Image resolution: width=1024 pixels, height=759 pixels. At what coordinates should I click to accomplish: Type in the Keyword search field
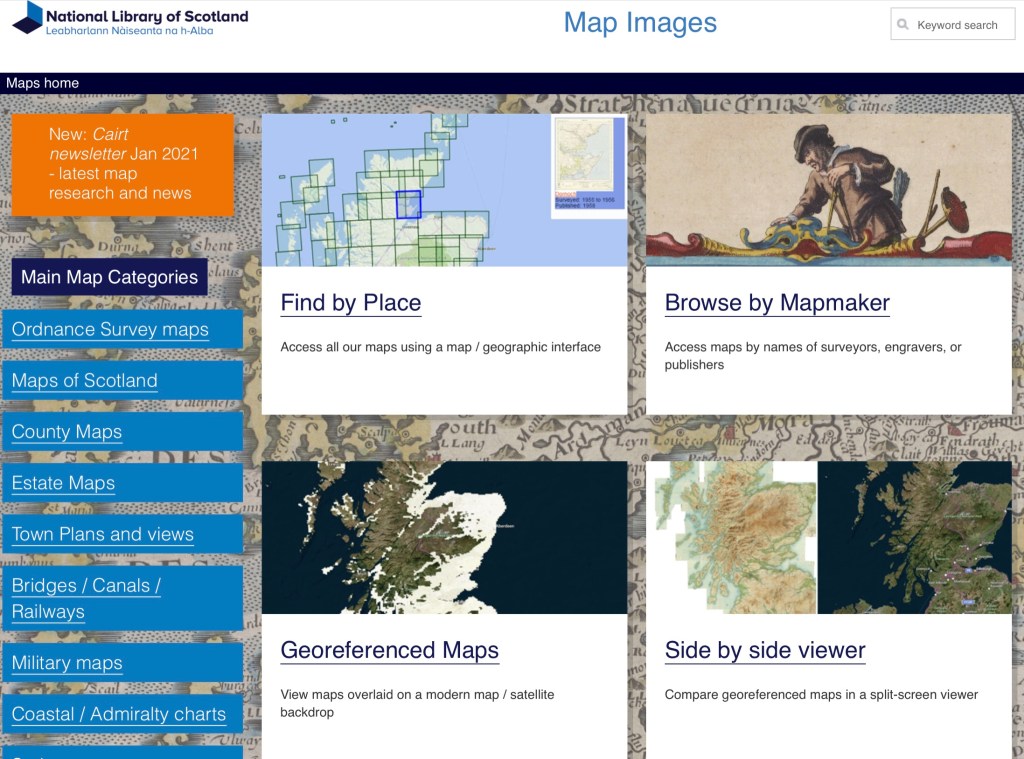[960, 25]
